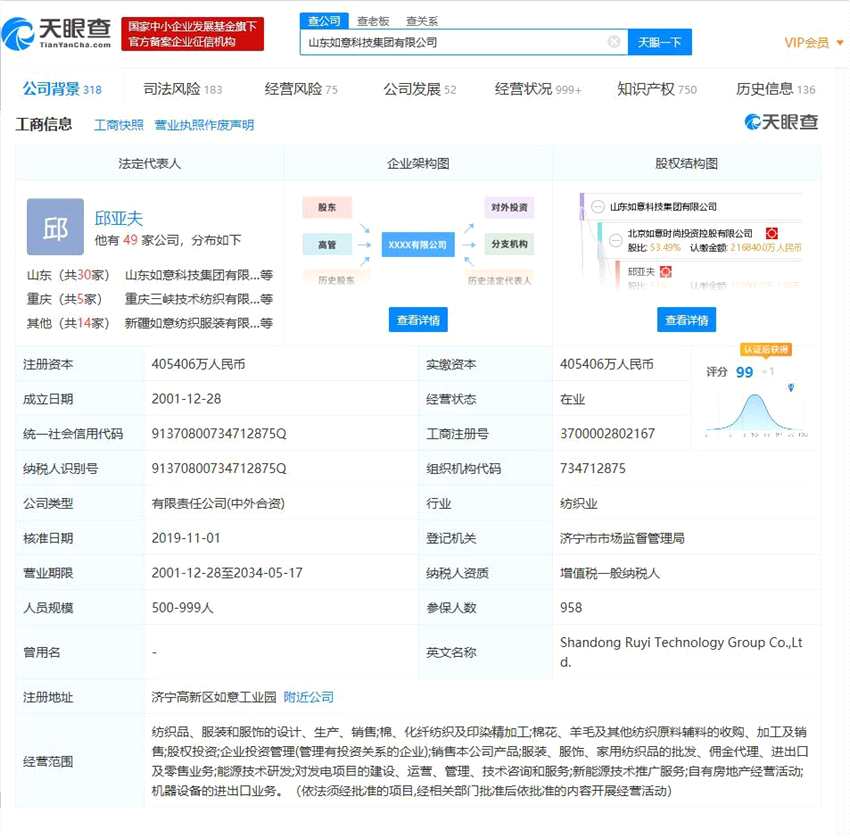Click 查看详情 under 股权结构图
The width and height of the screenshot is (850, 838).
[686, 320]
